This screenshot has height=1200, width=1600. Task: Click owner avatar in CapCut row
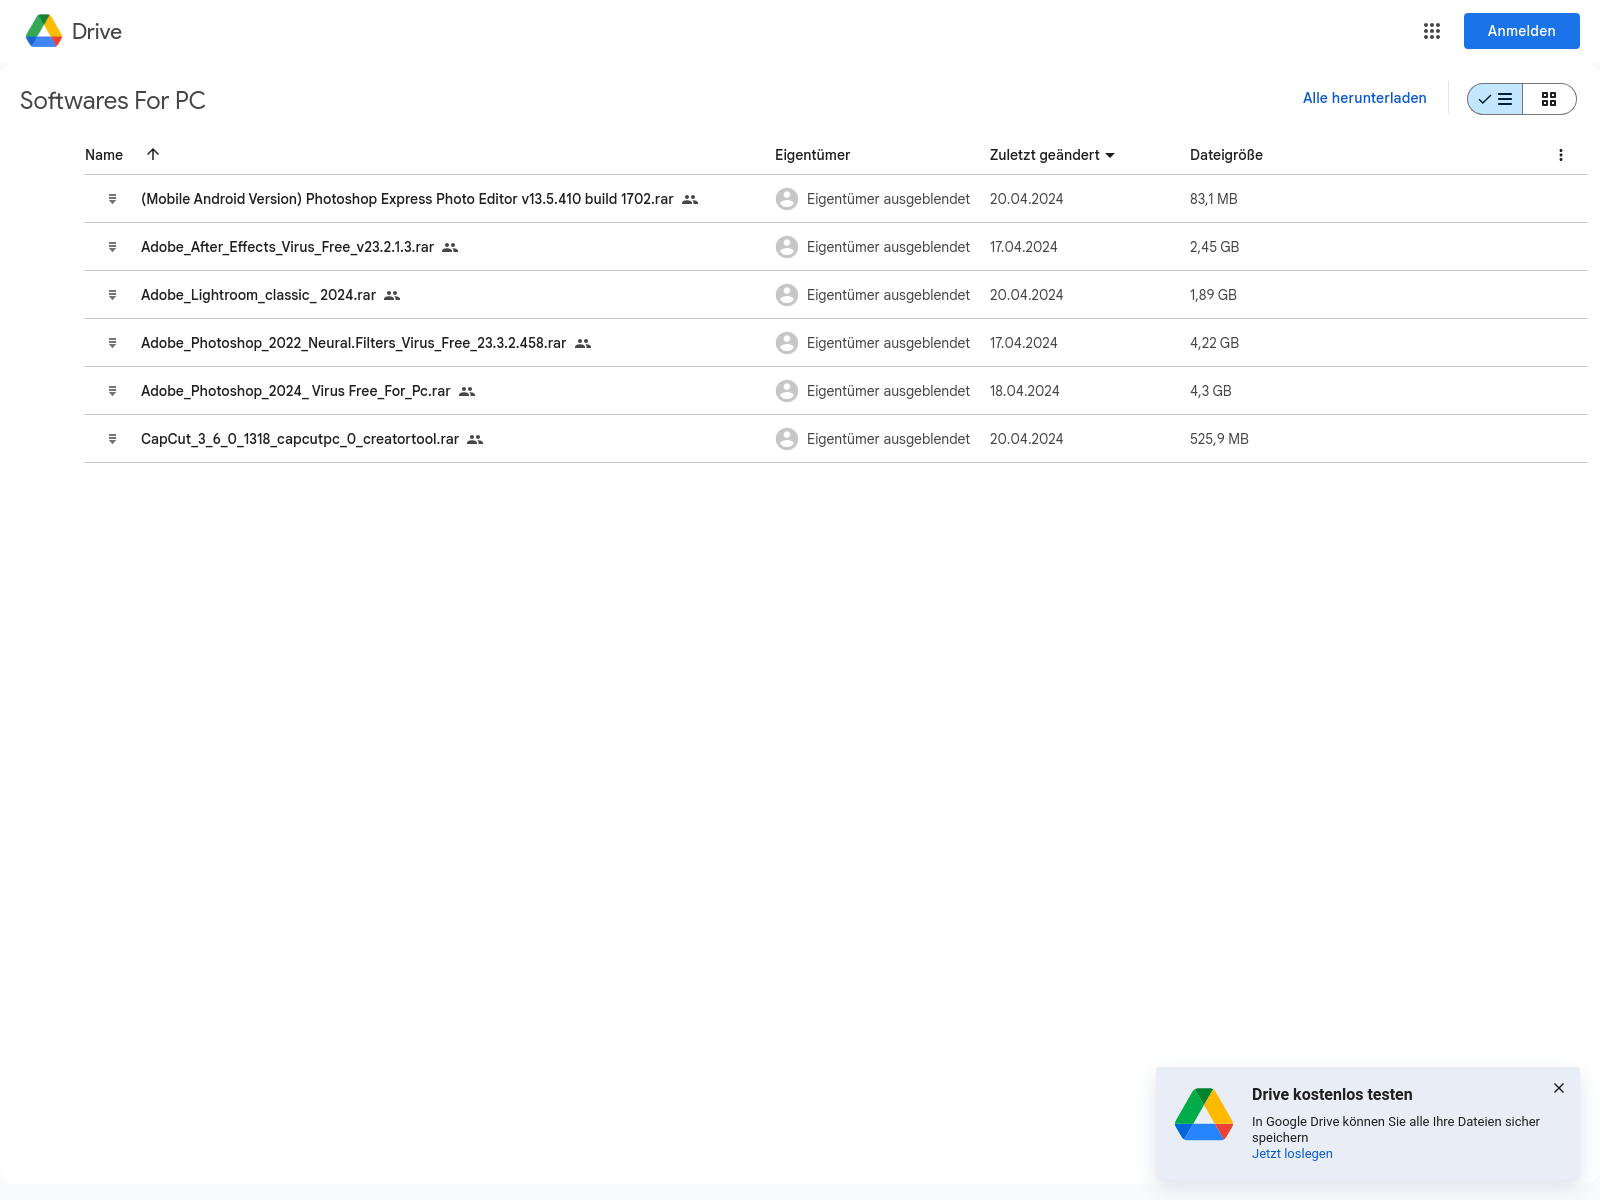tap(787, 439)
